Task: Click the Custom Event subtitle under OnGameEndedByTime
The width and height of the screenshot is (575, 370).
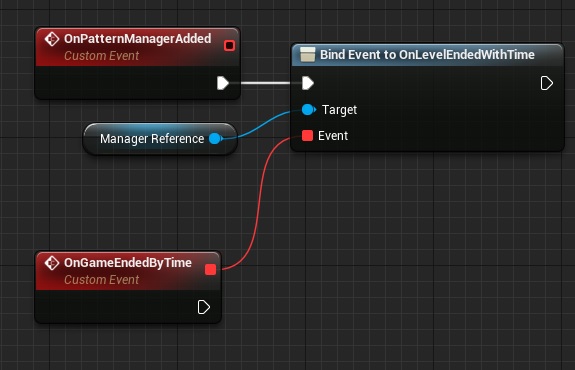Action: pyautogui.click(x=102, y=280)
